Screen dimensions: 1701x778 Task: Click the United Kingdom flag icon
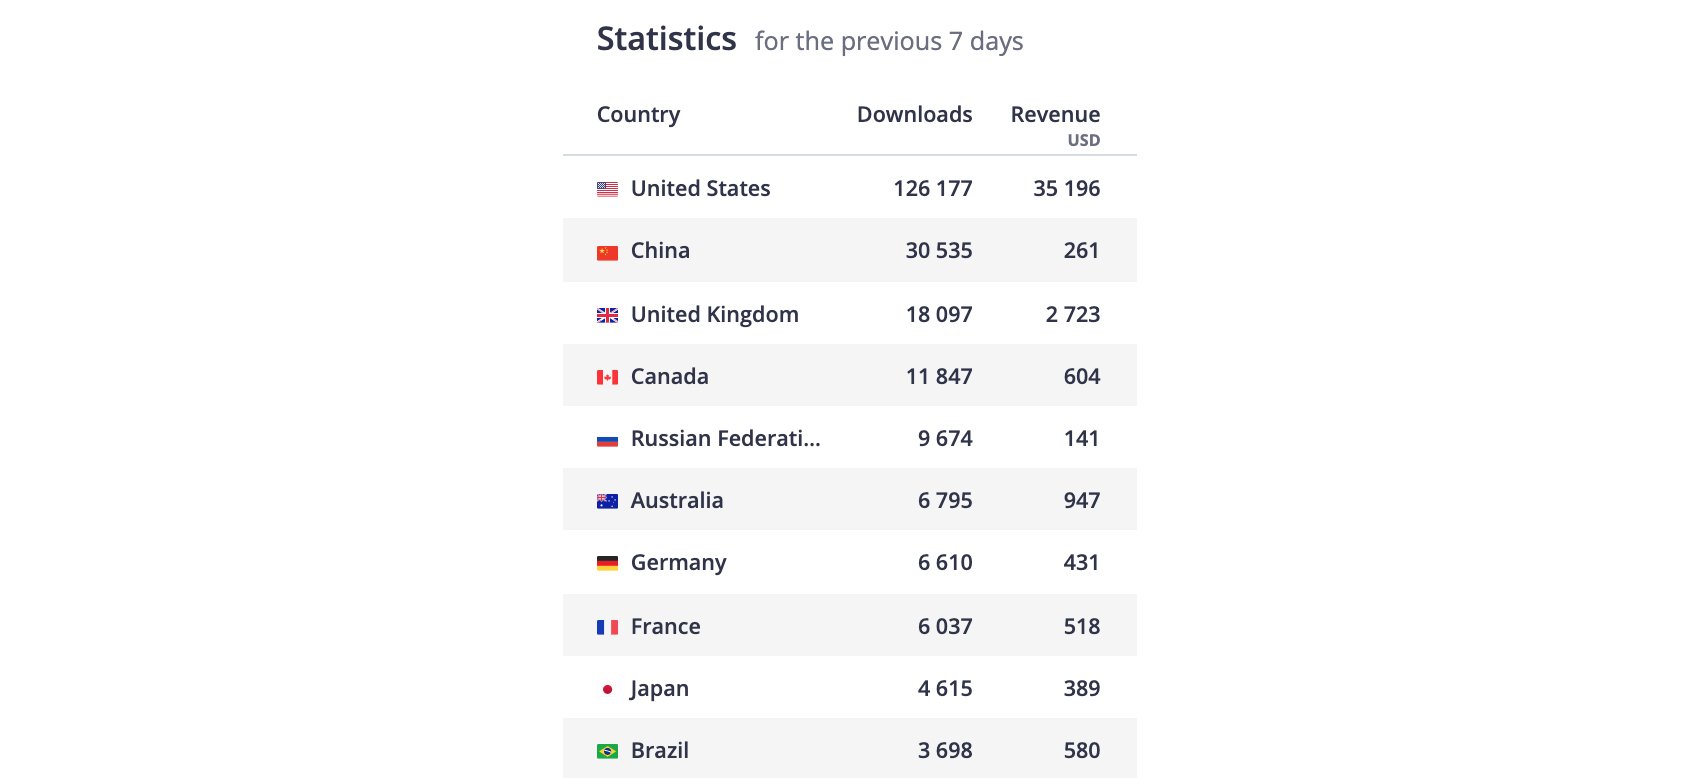[607, 315]
